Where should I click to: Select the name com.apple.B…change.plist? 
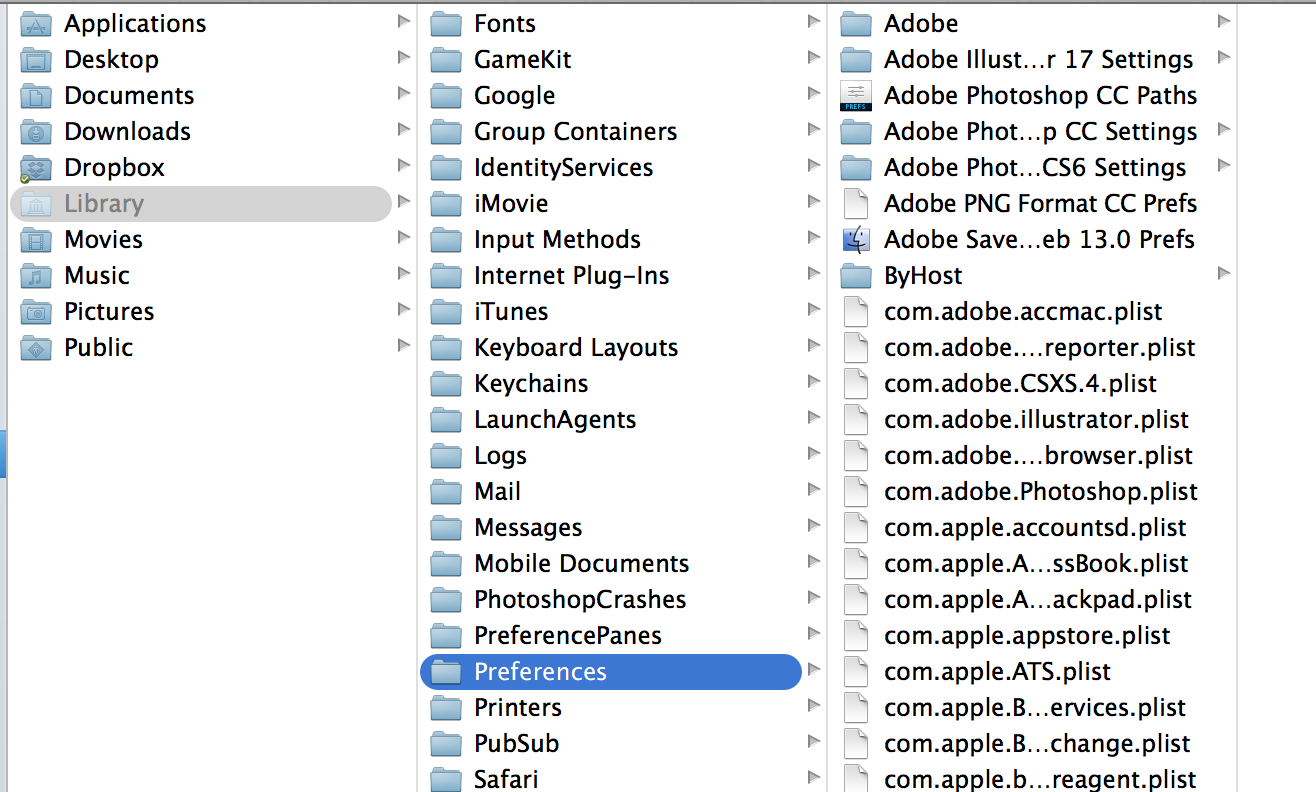1037,744
